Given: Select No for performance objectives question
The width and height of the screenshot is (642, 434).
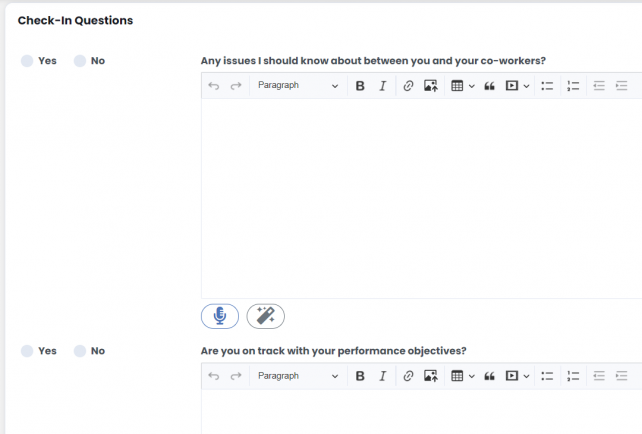Looking at the screenshot, I should point(80,351).
